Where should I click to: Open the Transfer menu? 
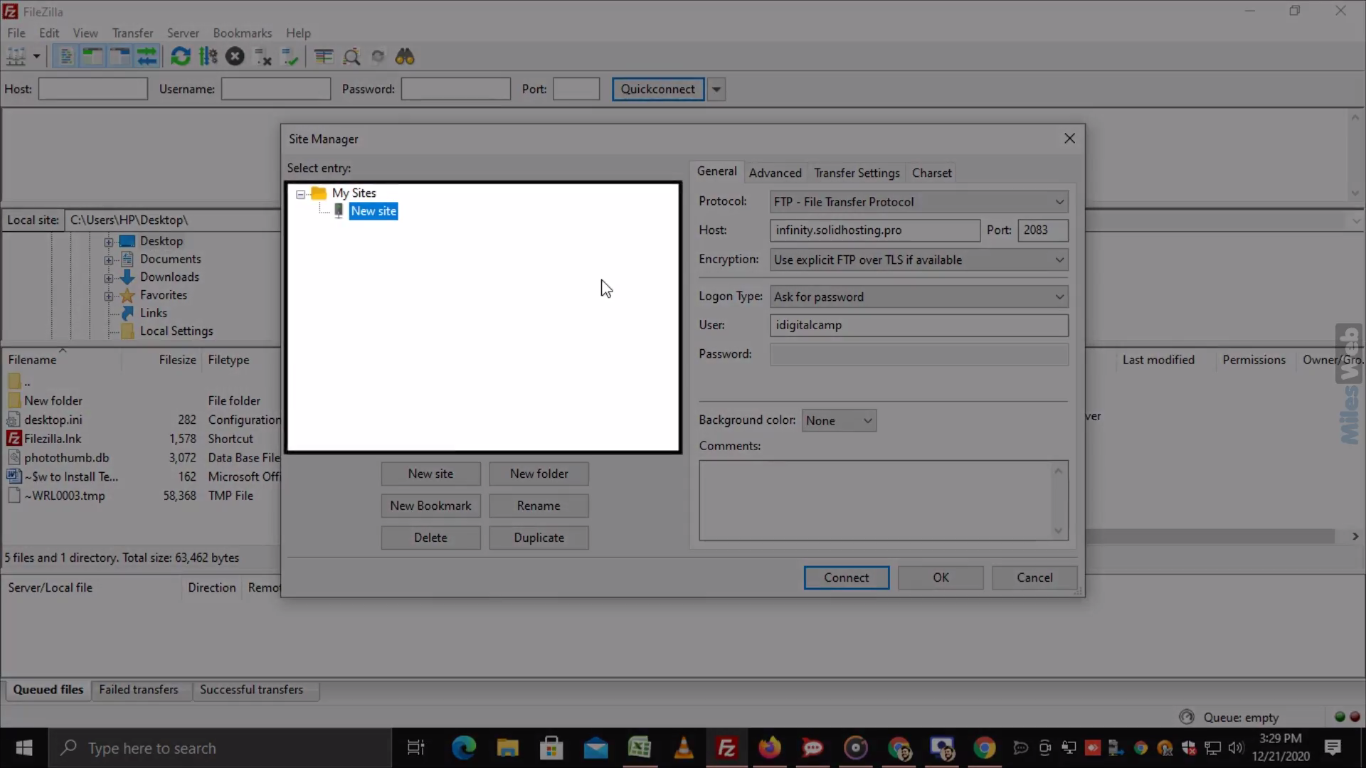[x=132, y=33]
